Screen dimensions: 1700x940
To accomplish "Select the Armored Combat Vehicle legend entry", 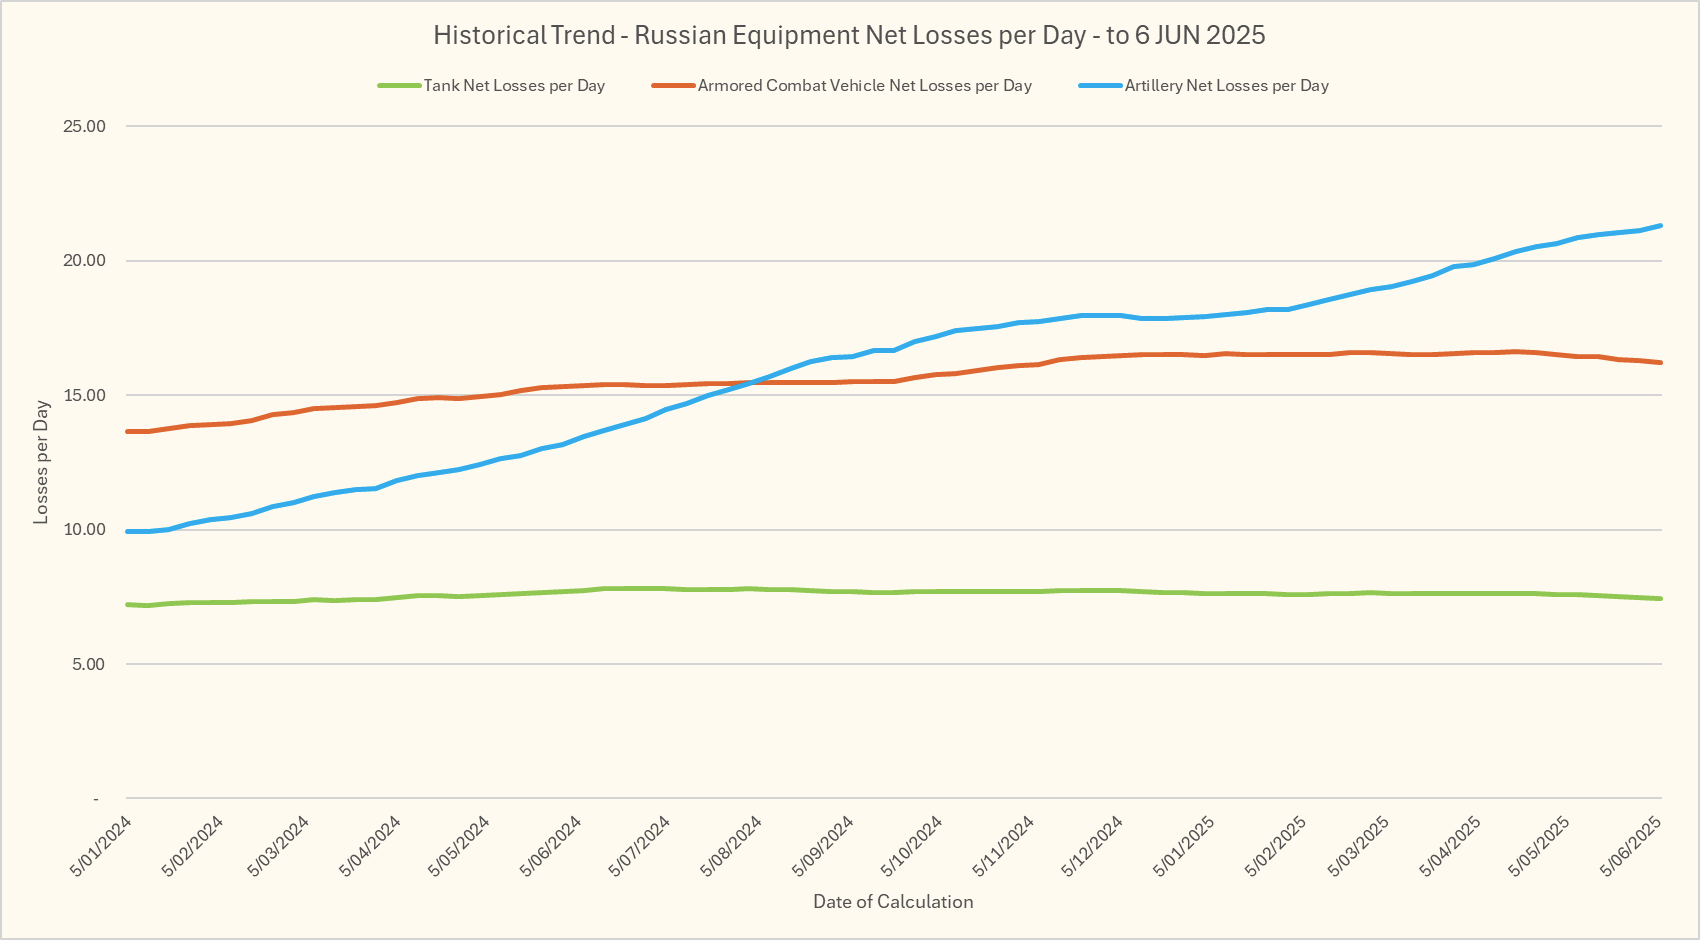I will [x=864, y=86].
